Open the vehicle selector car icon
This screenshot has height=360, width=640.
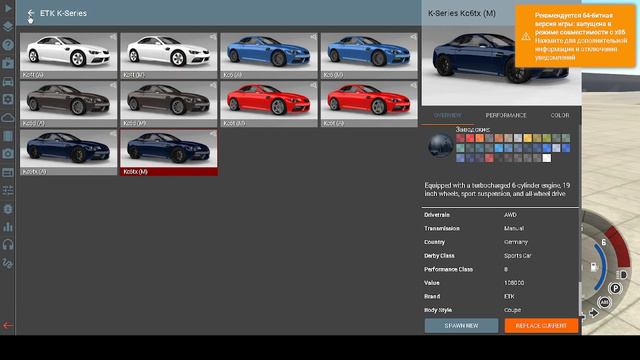click(x=8, y=82)
